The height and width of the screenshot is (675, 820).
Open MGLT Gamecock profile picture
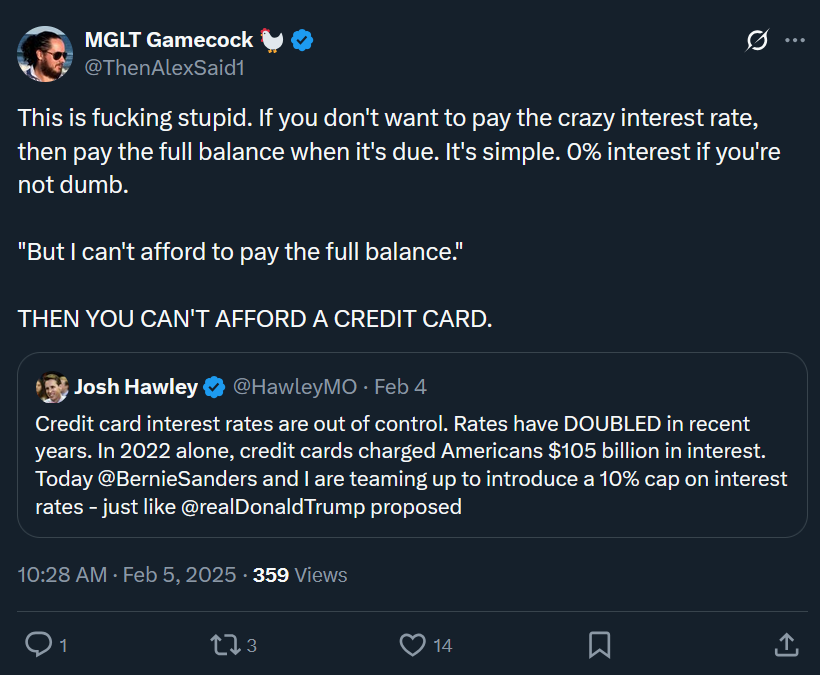click(x=45, y=54)
